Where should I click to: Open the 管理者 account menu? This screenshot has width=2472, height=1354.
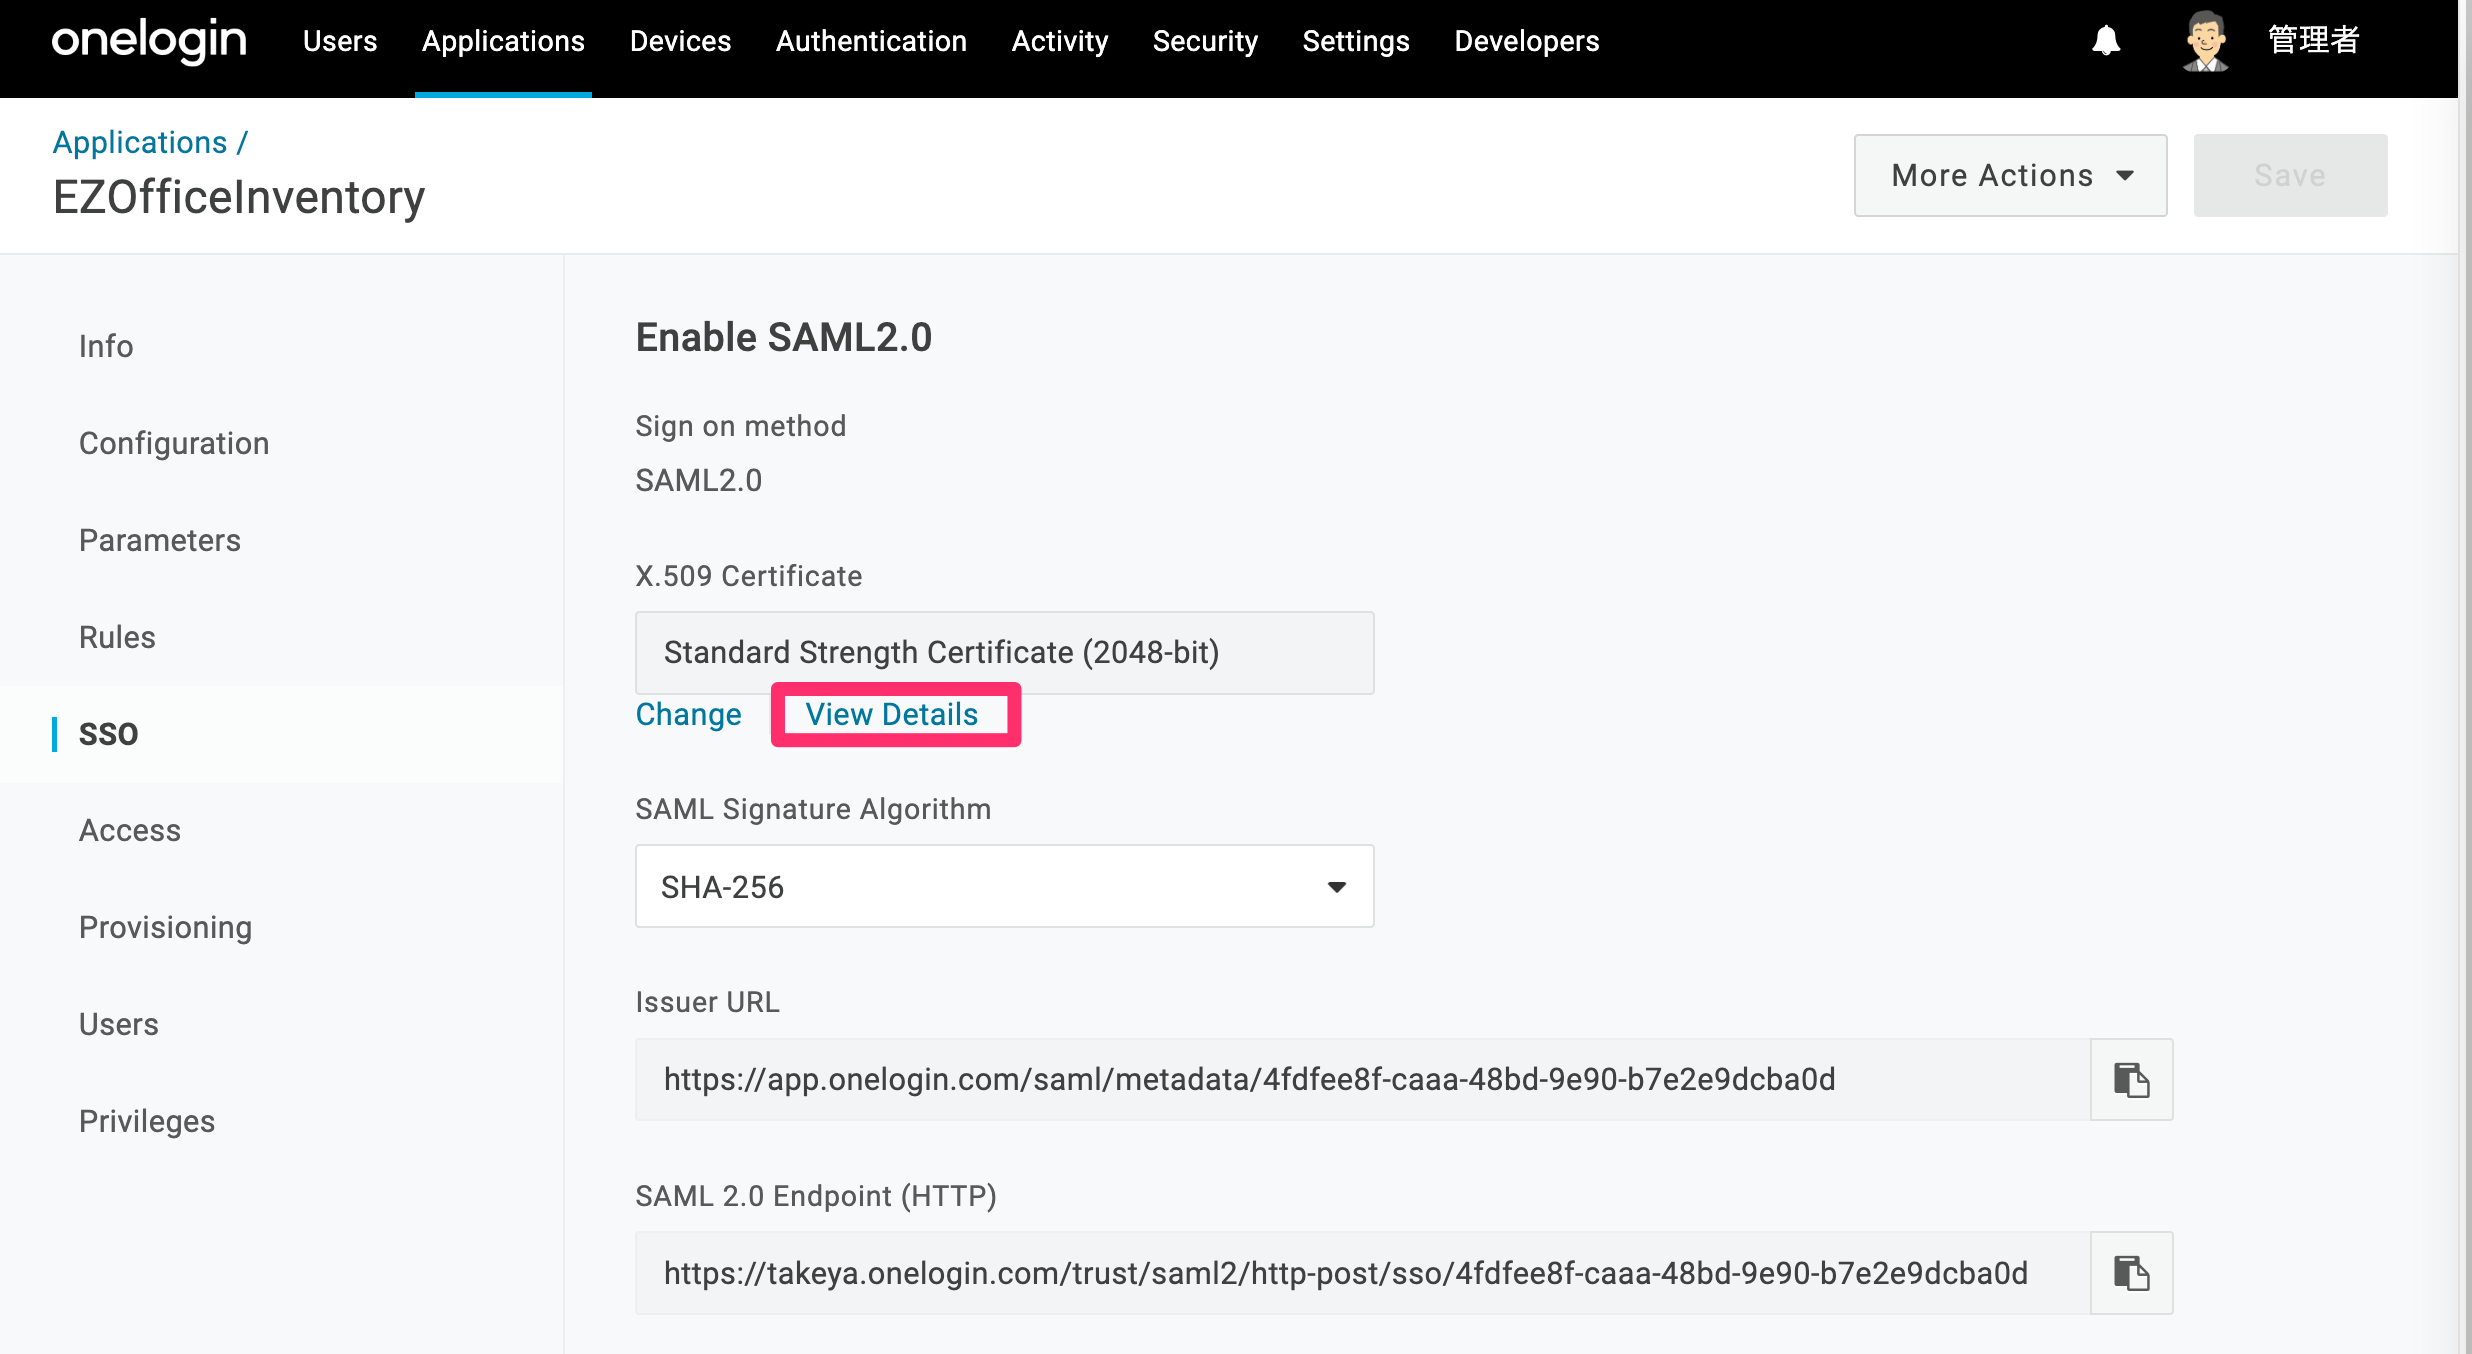pyautogui.click(x=2314, y=41)
